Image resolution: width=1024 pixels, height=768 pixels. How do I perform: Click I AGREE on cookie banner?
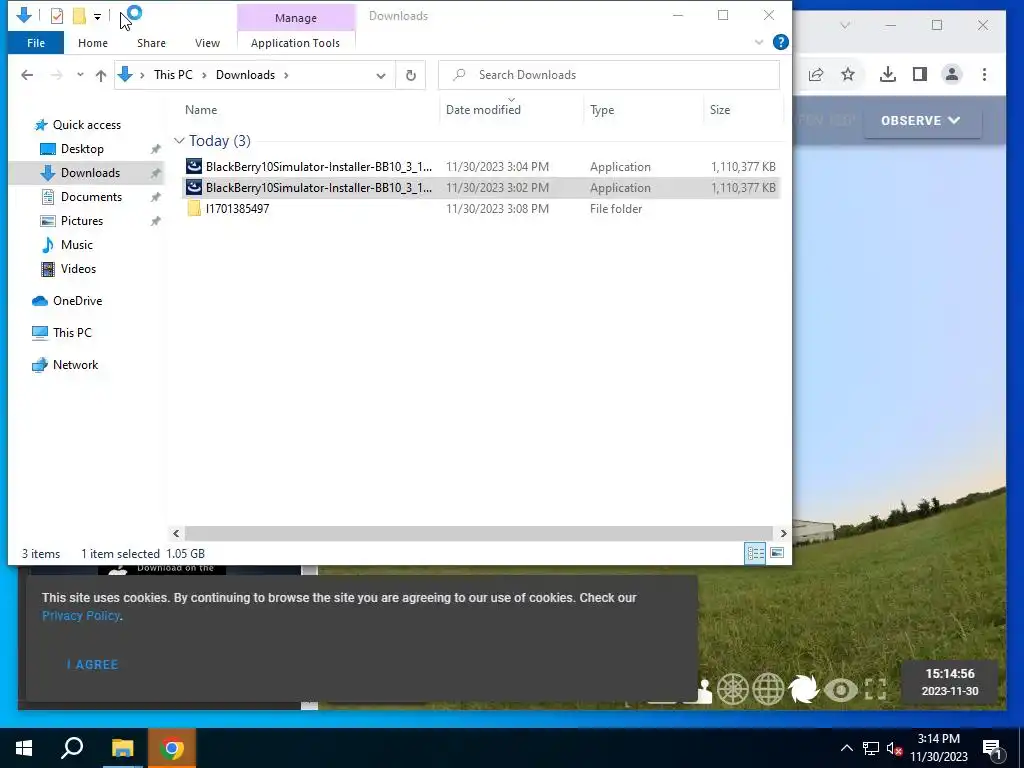[92, 664]
